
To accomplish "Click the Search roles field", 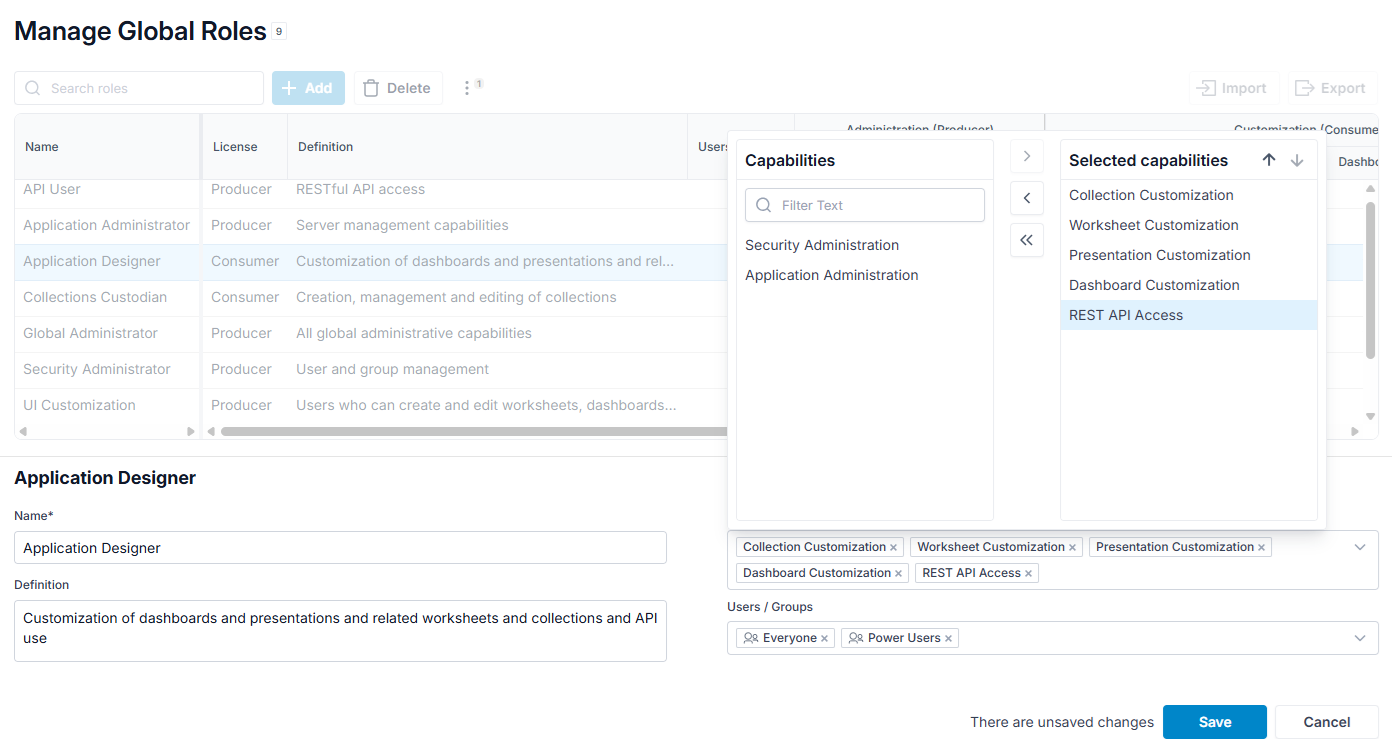I will click(139, 88).
